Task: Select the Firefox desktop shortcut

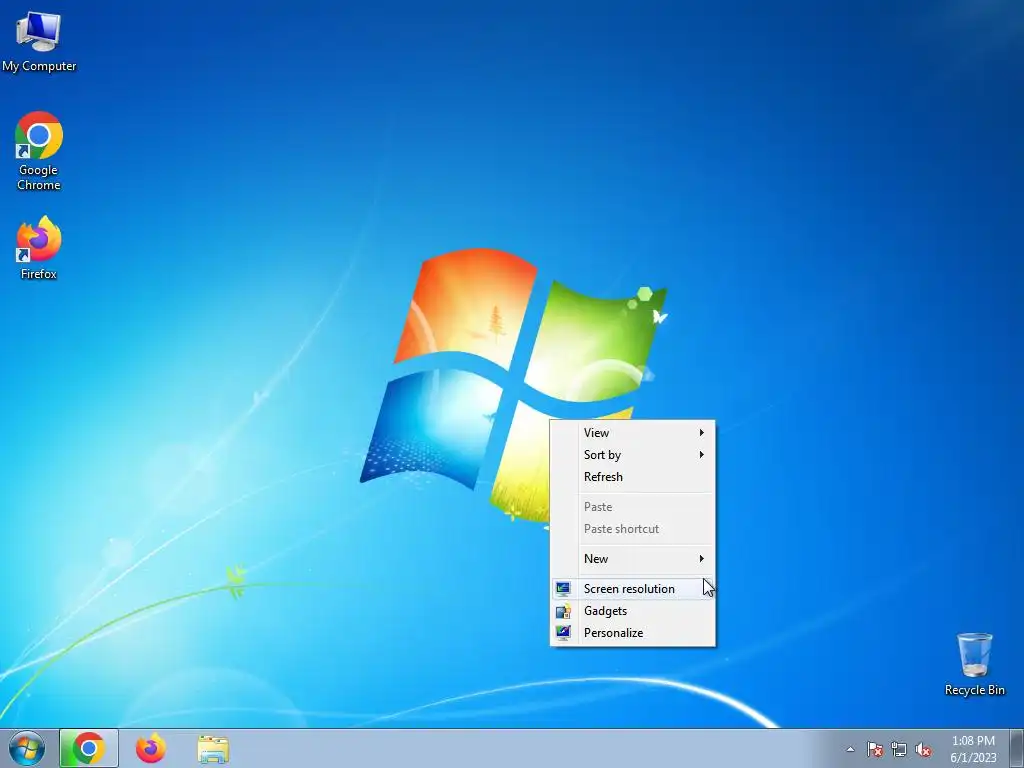Action: pos(39,248)
